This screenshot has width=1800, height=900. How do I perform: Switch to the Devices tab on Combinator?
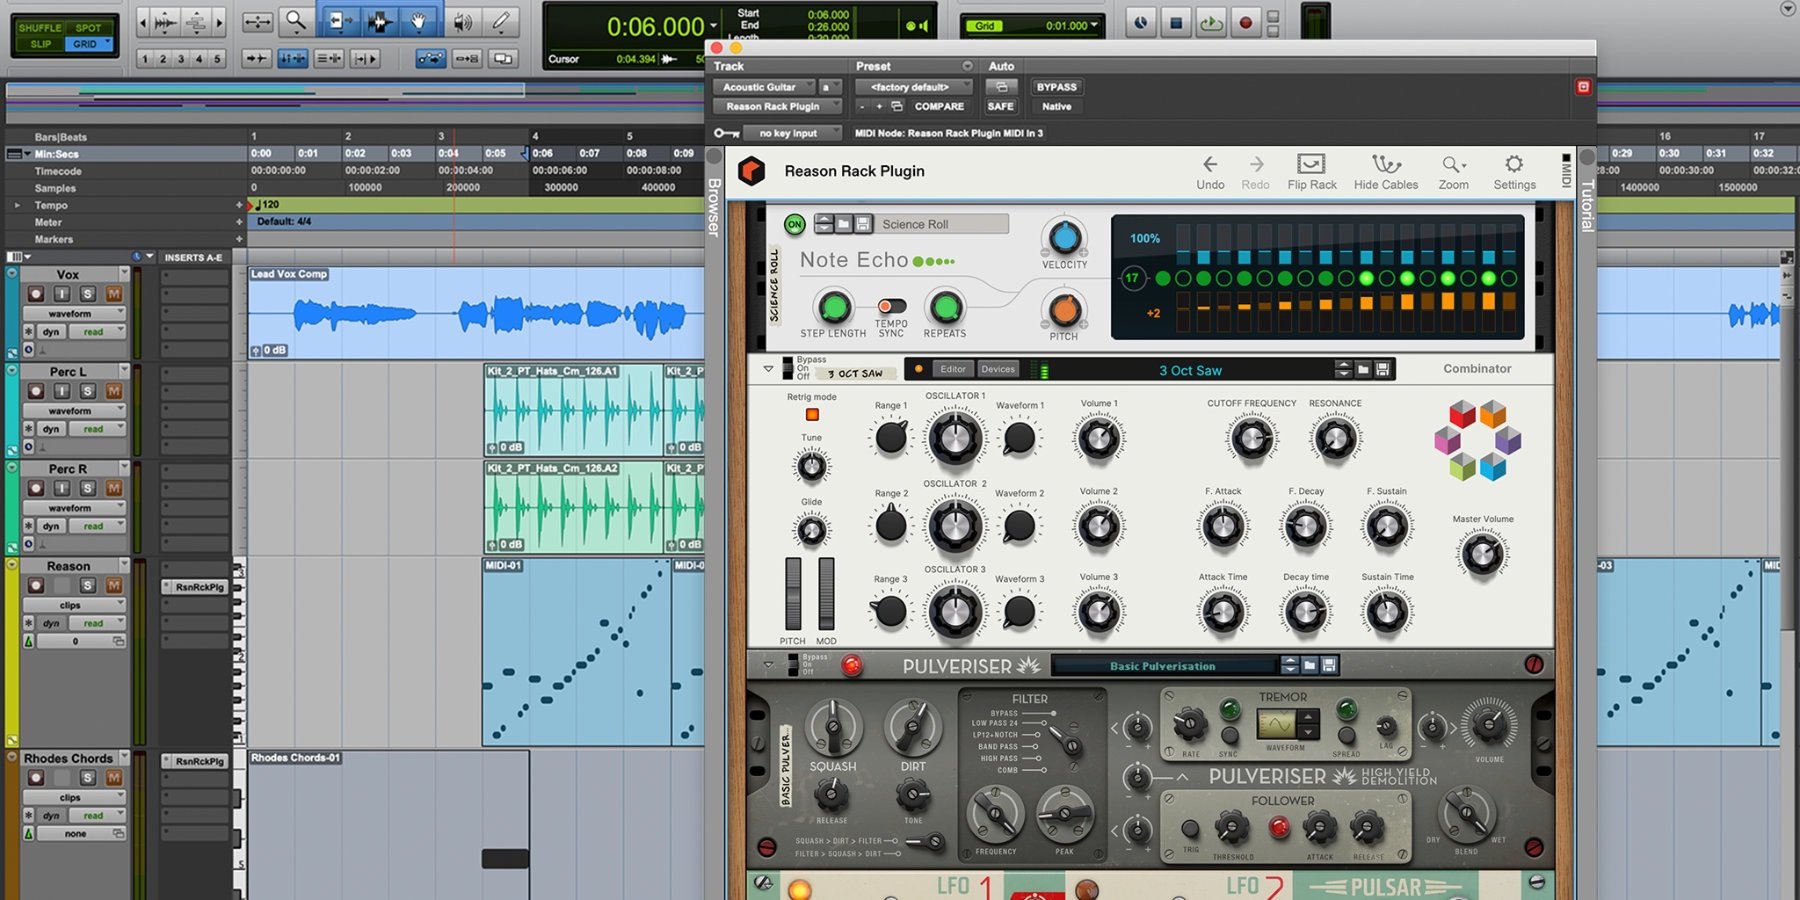[x=997, y=369]
